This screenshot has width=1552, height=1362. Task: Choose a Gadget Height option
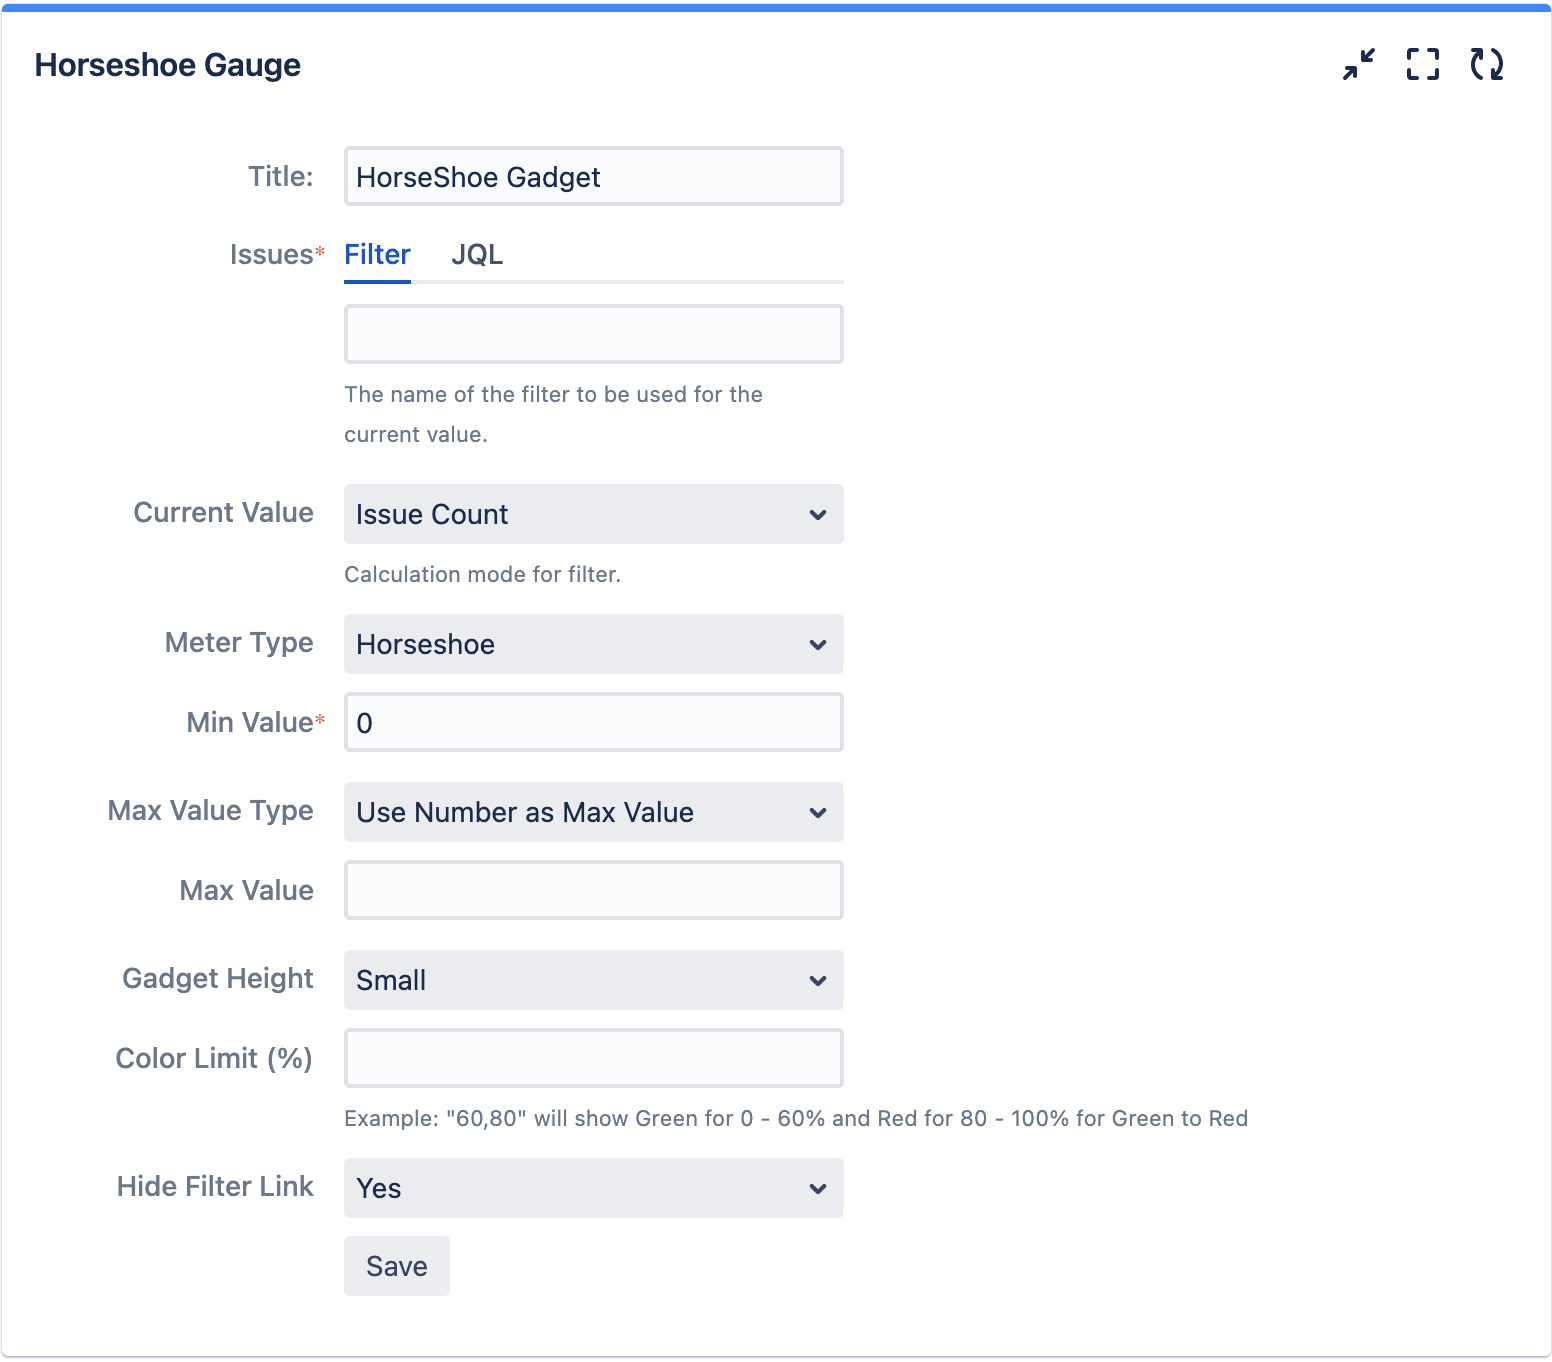pos(593,980)
